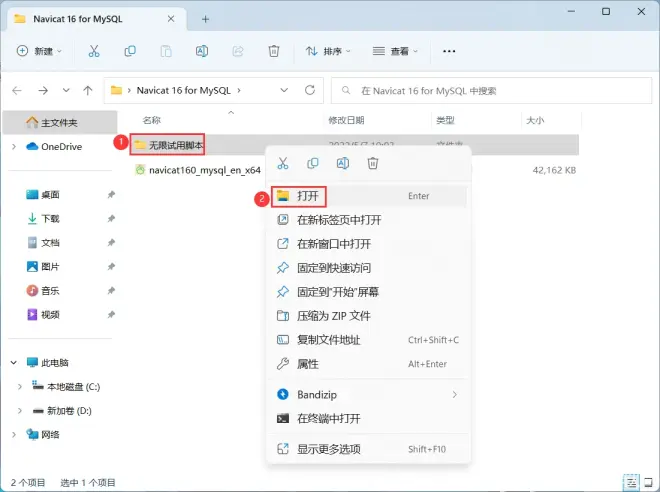
Task: Open recent locations chevron dropdown
Action: (66, 90)
